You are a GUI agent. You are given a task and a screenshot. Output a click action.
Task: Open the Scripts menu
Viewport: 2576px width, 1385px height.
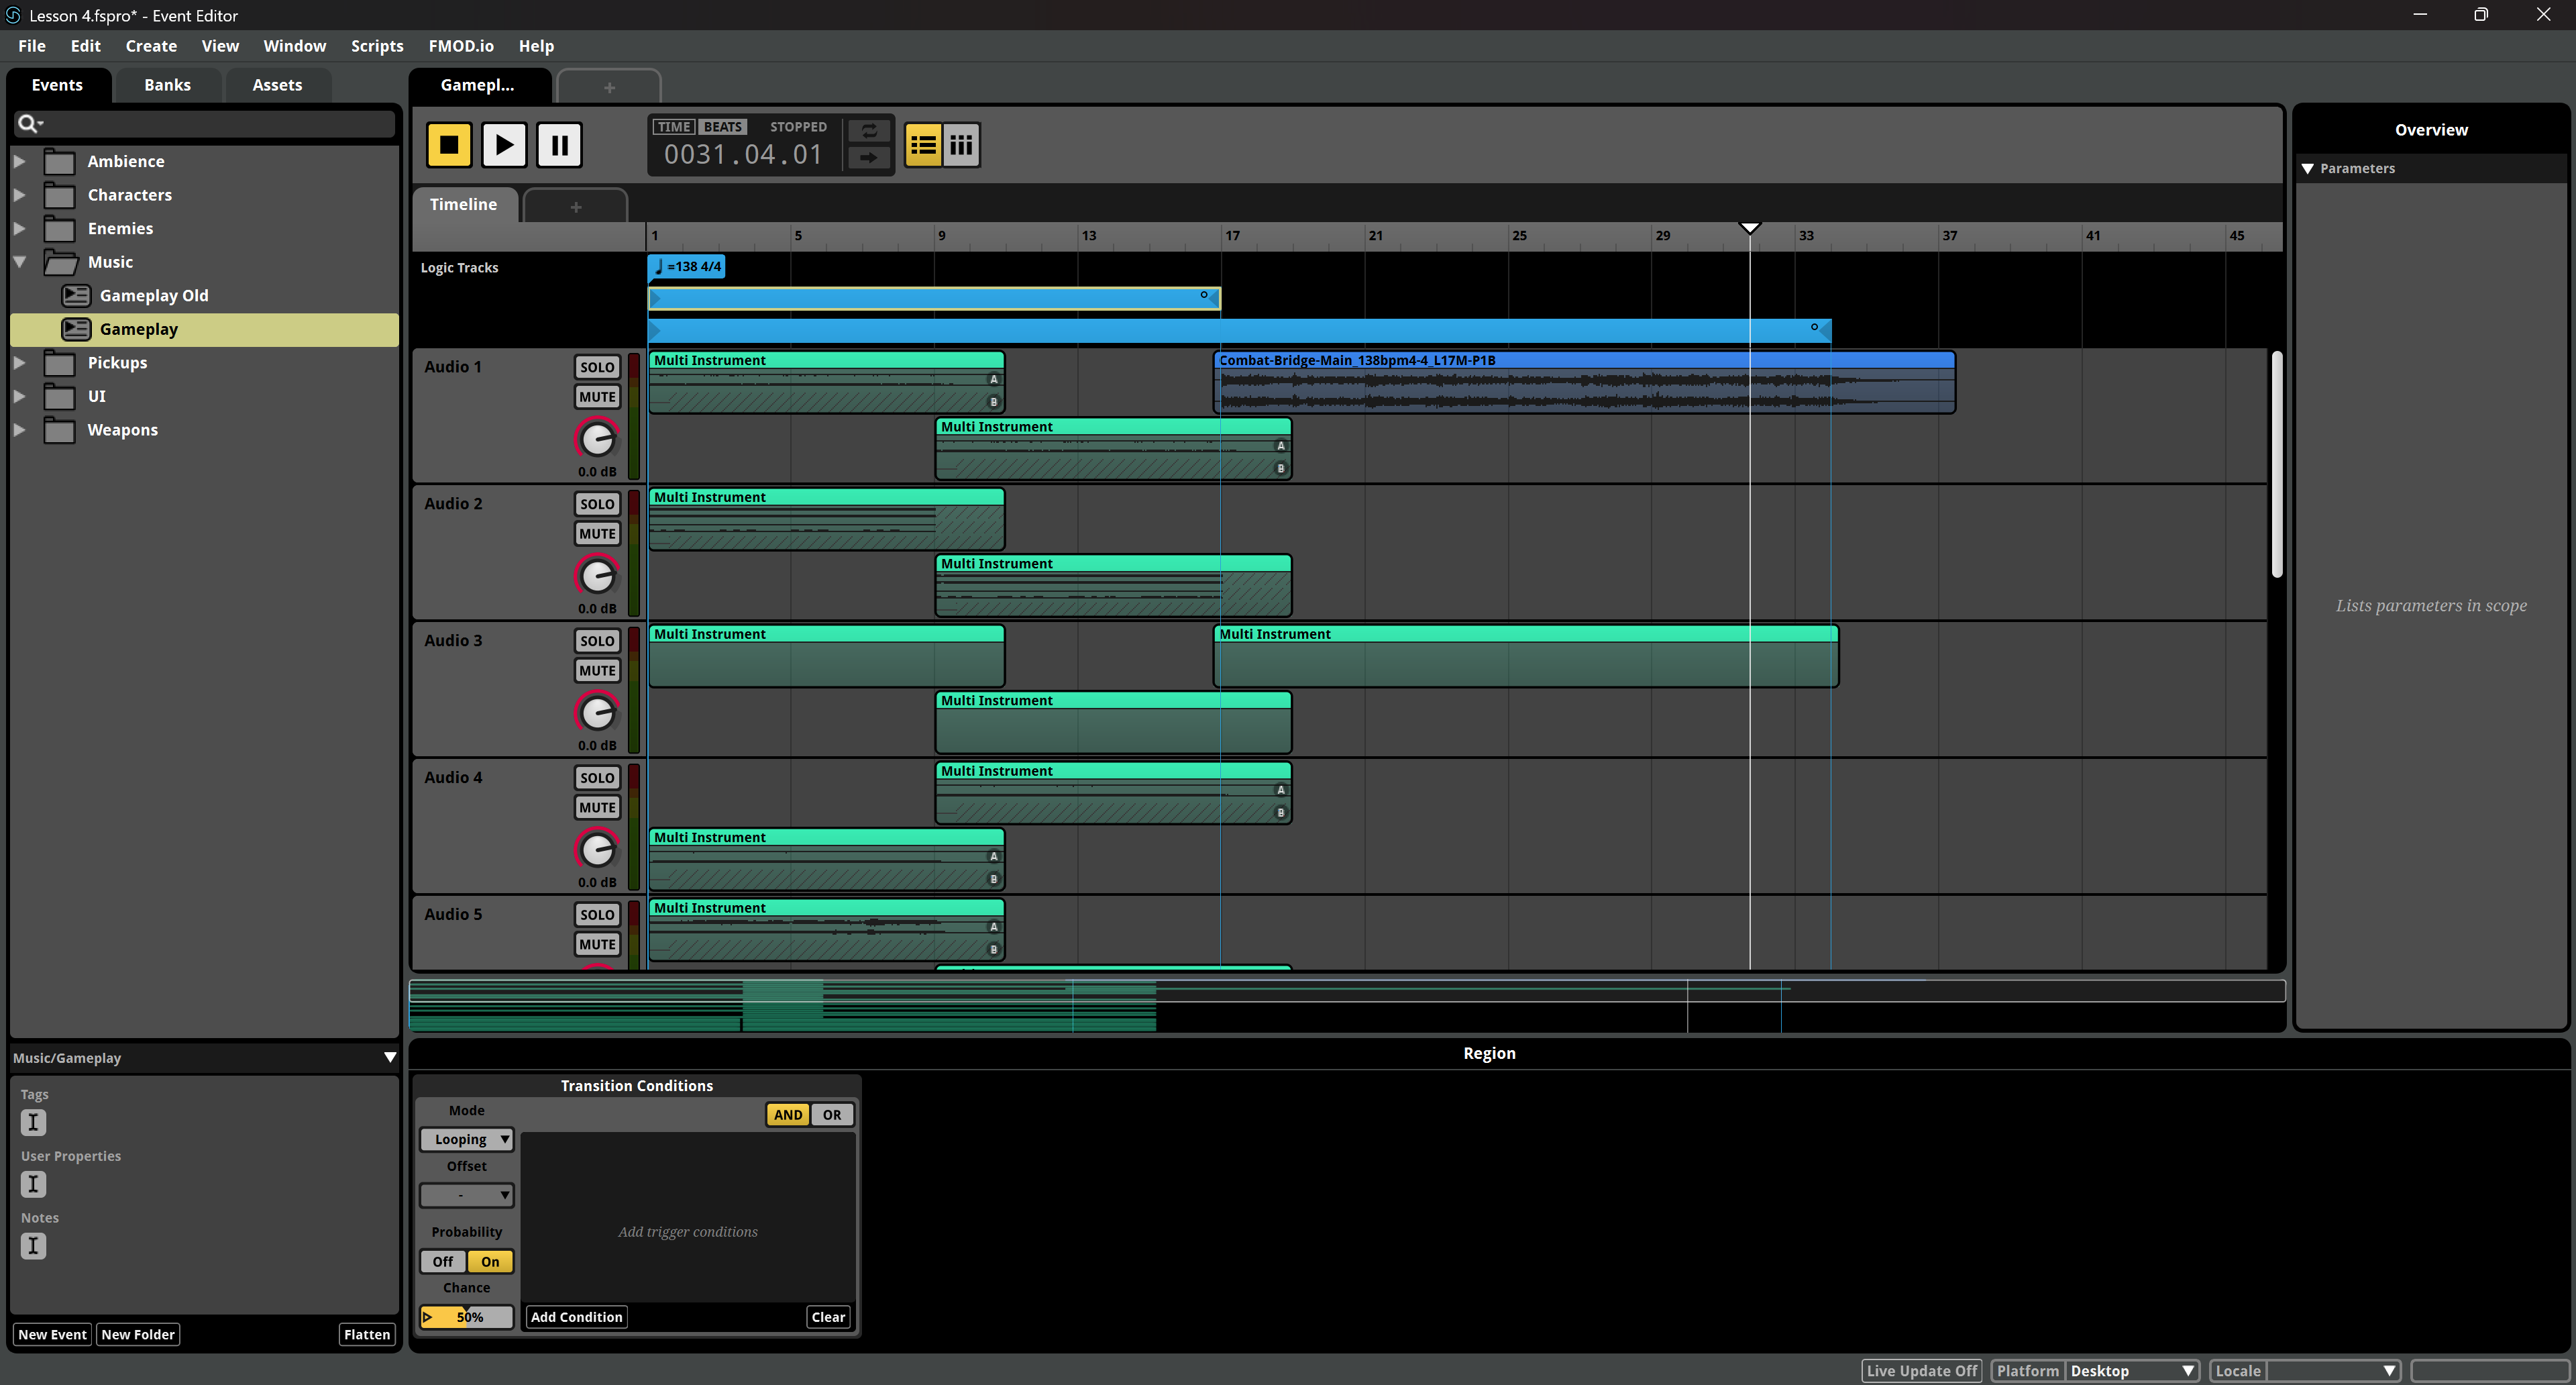[377, 46]
